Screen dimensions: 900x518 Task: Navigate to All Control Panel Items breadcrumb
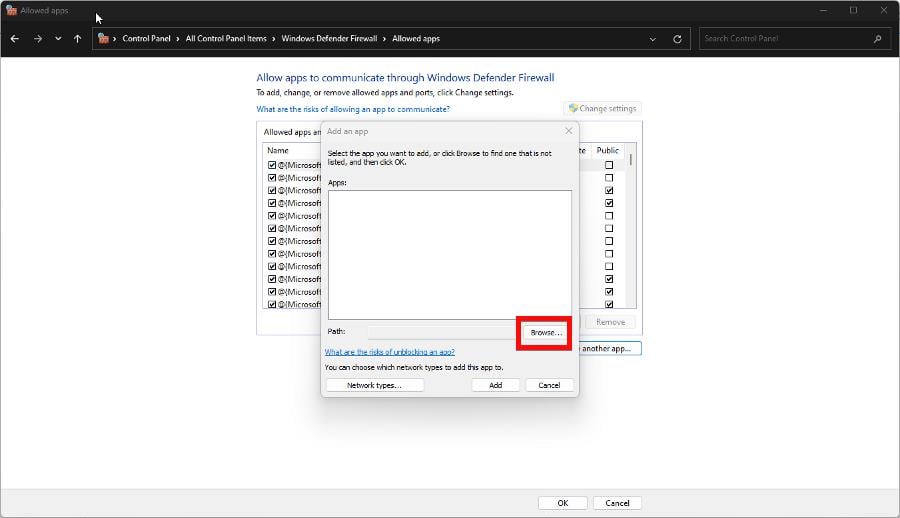(226, 38)
